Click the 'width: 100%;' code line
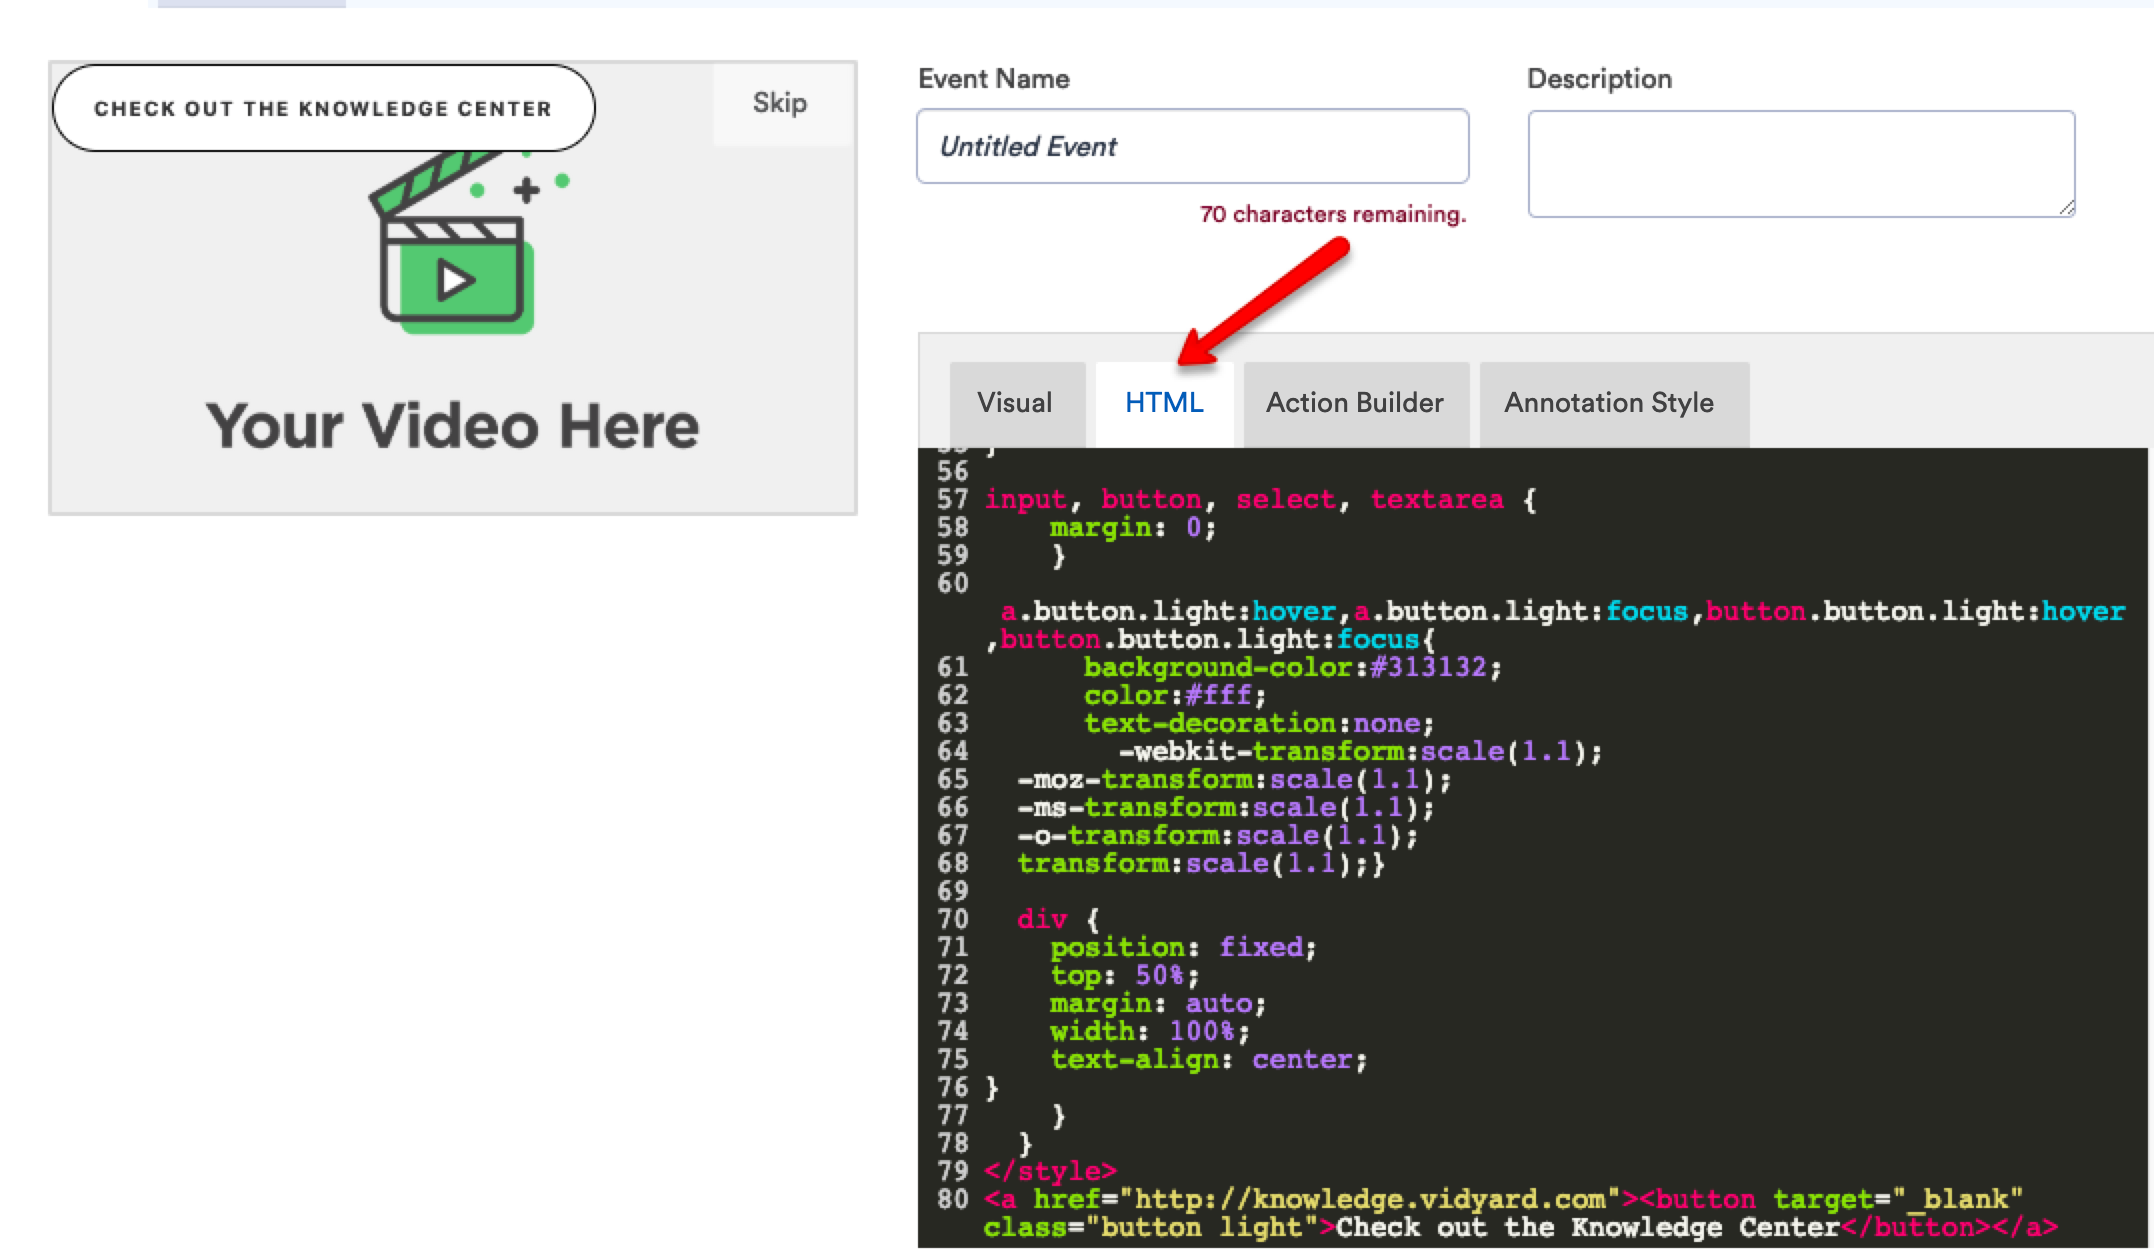This screenshot has height=1252, width=2154. point(1149,1031)
